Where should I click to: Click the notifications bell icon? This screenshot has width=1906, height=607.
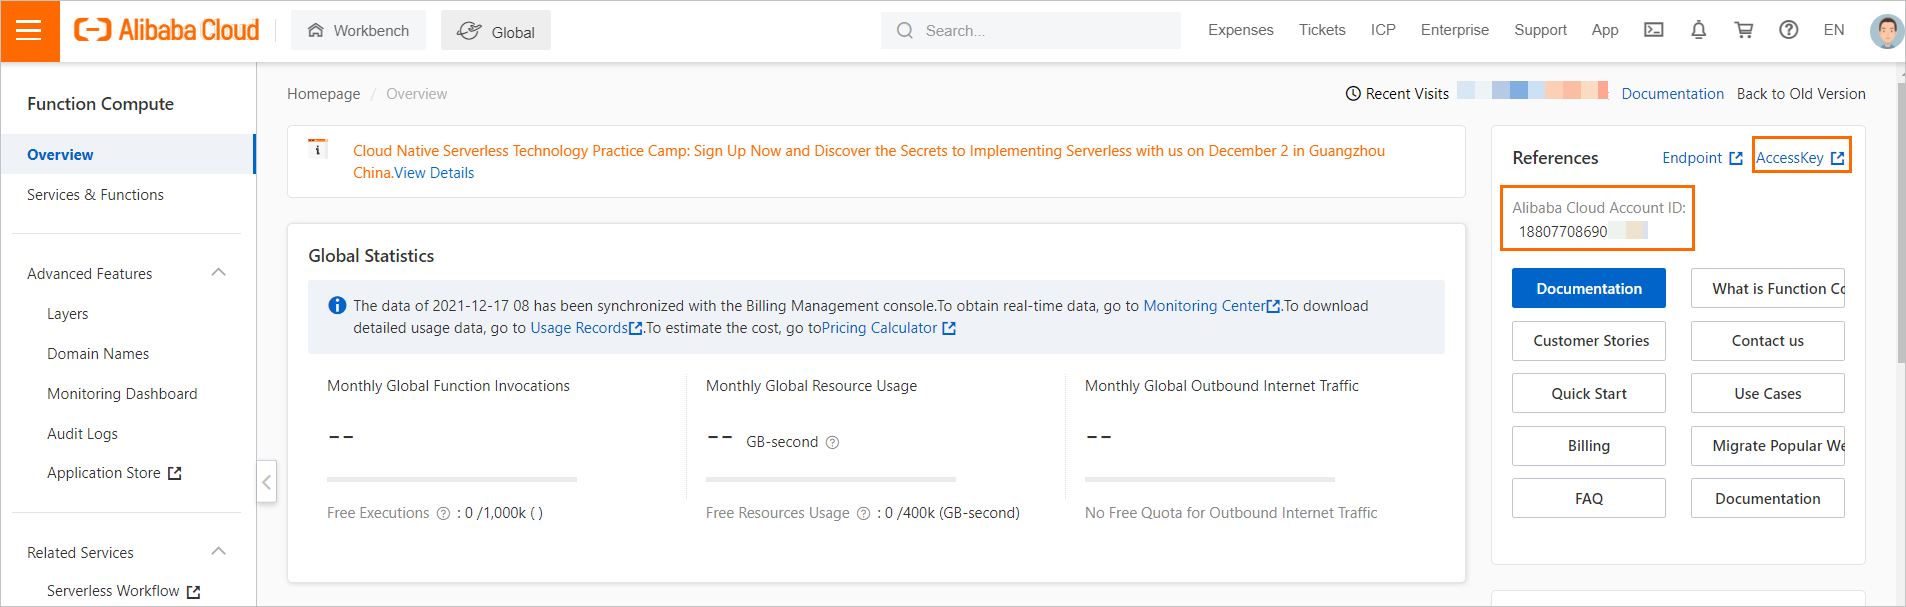(1698, 30)
